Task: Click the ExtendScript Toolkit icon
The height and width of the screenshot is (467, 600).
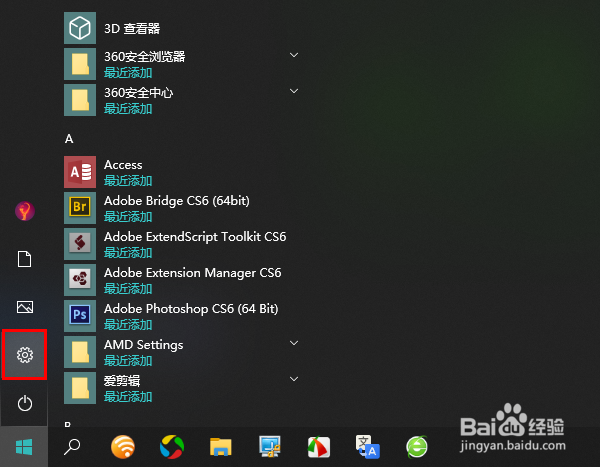Action: point(80,244)
